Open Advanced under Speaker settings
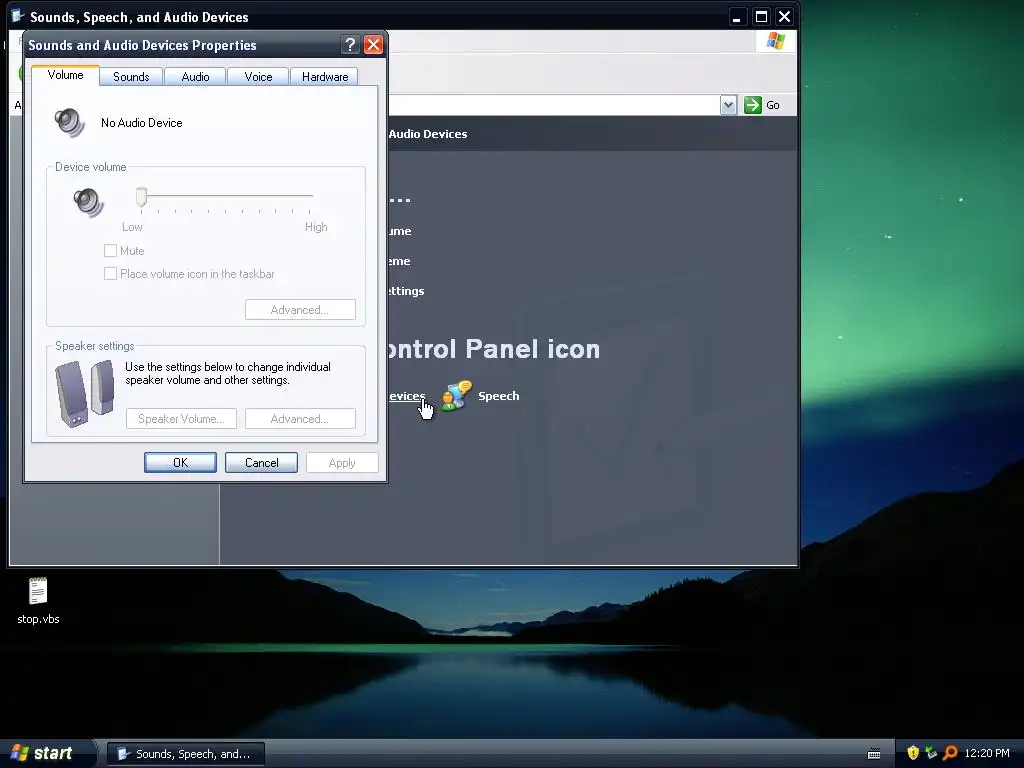1024x768 pixels. coord(300,419)
